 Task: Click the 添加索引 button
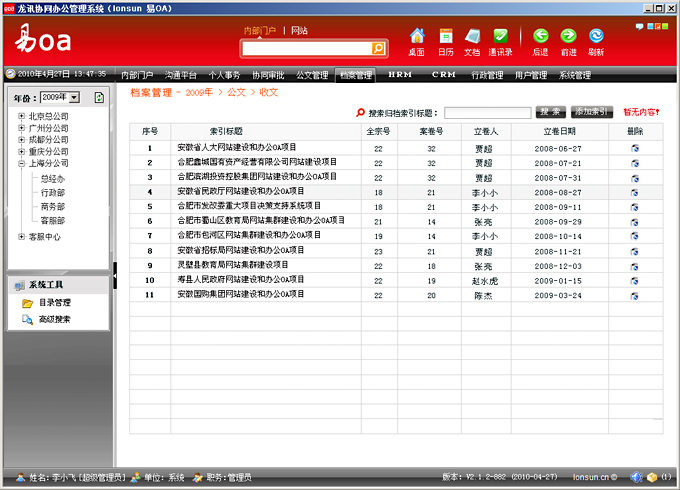(x=592, y=112)
